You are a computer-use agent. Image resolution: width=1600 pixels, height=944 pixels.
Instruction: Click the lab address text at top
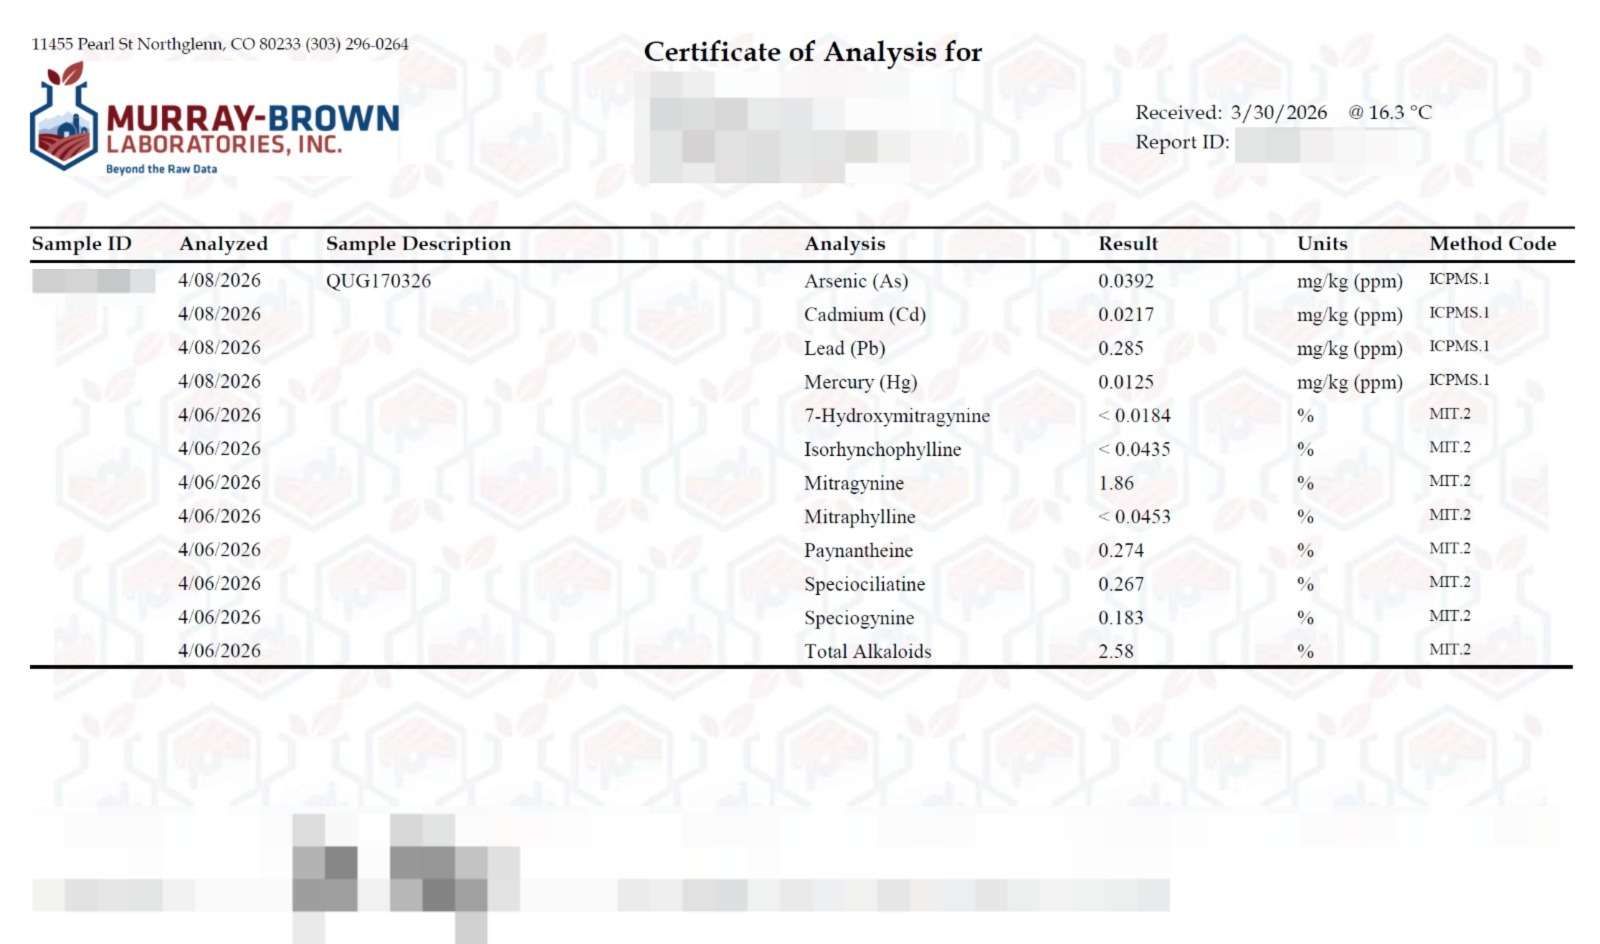(220, 44)
